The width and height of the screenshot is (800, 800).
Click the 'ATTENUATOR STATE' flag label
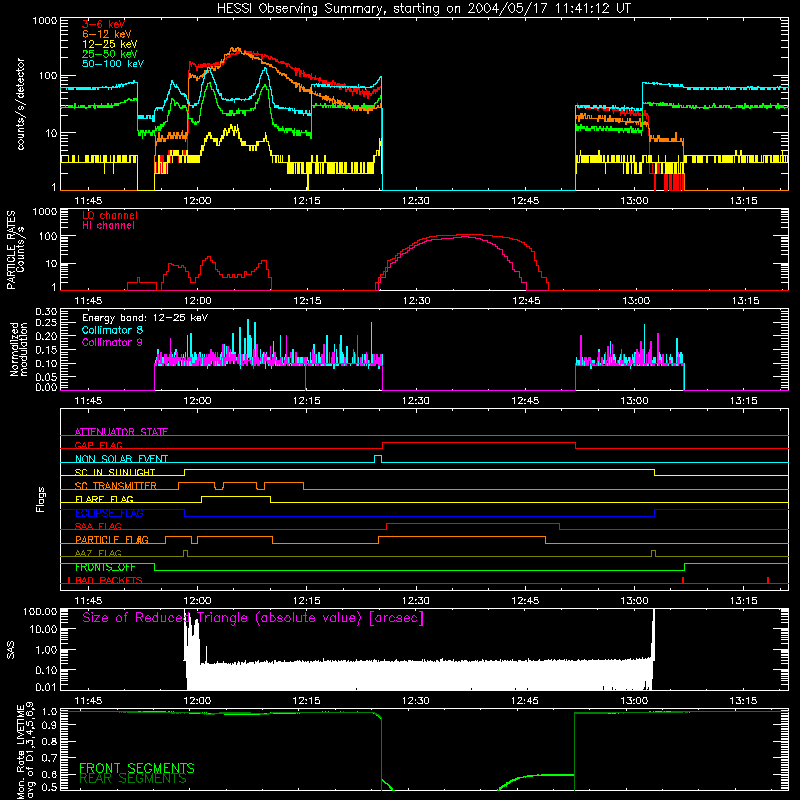pos(121,432)
